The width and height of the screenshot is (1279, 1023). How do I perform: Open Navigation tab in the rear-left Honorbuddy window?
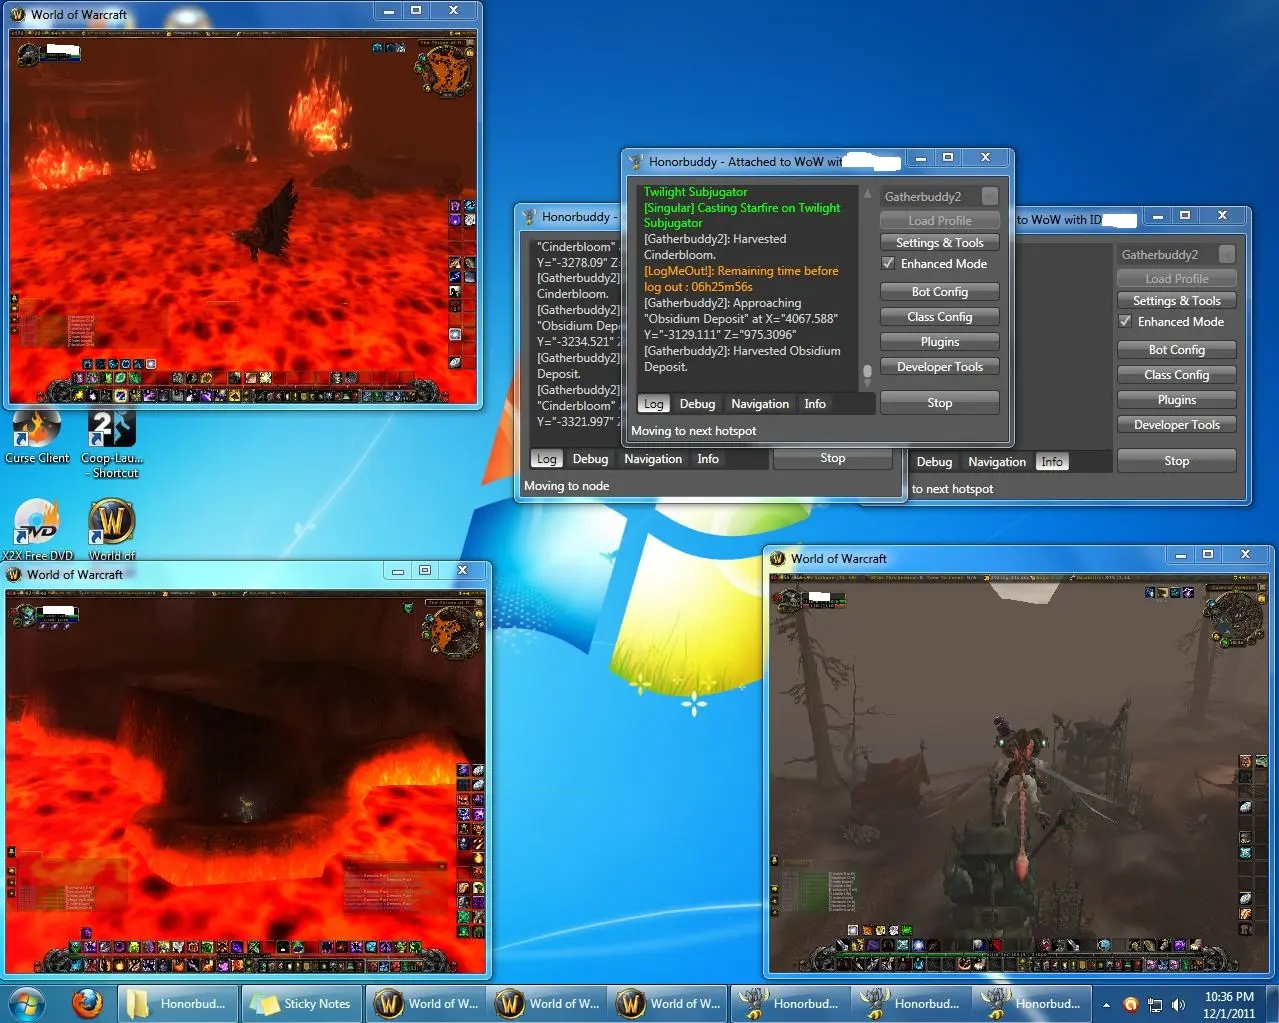(653, 459)
